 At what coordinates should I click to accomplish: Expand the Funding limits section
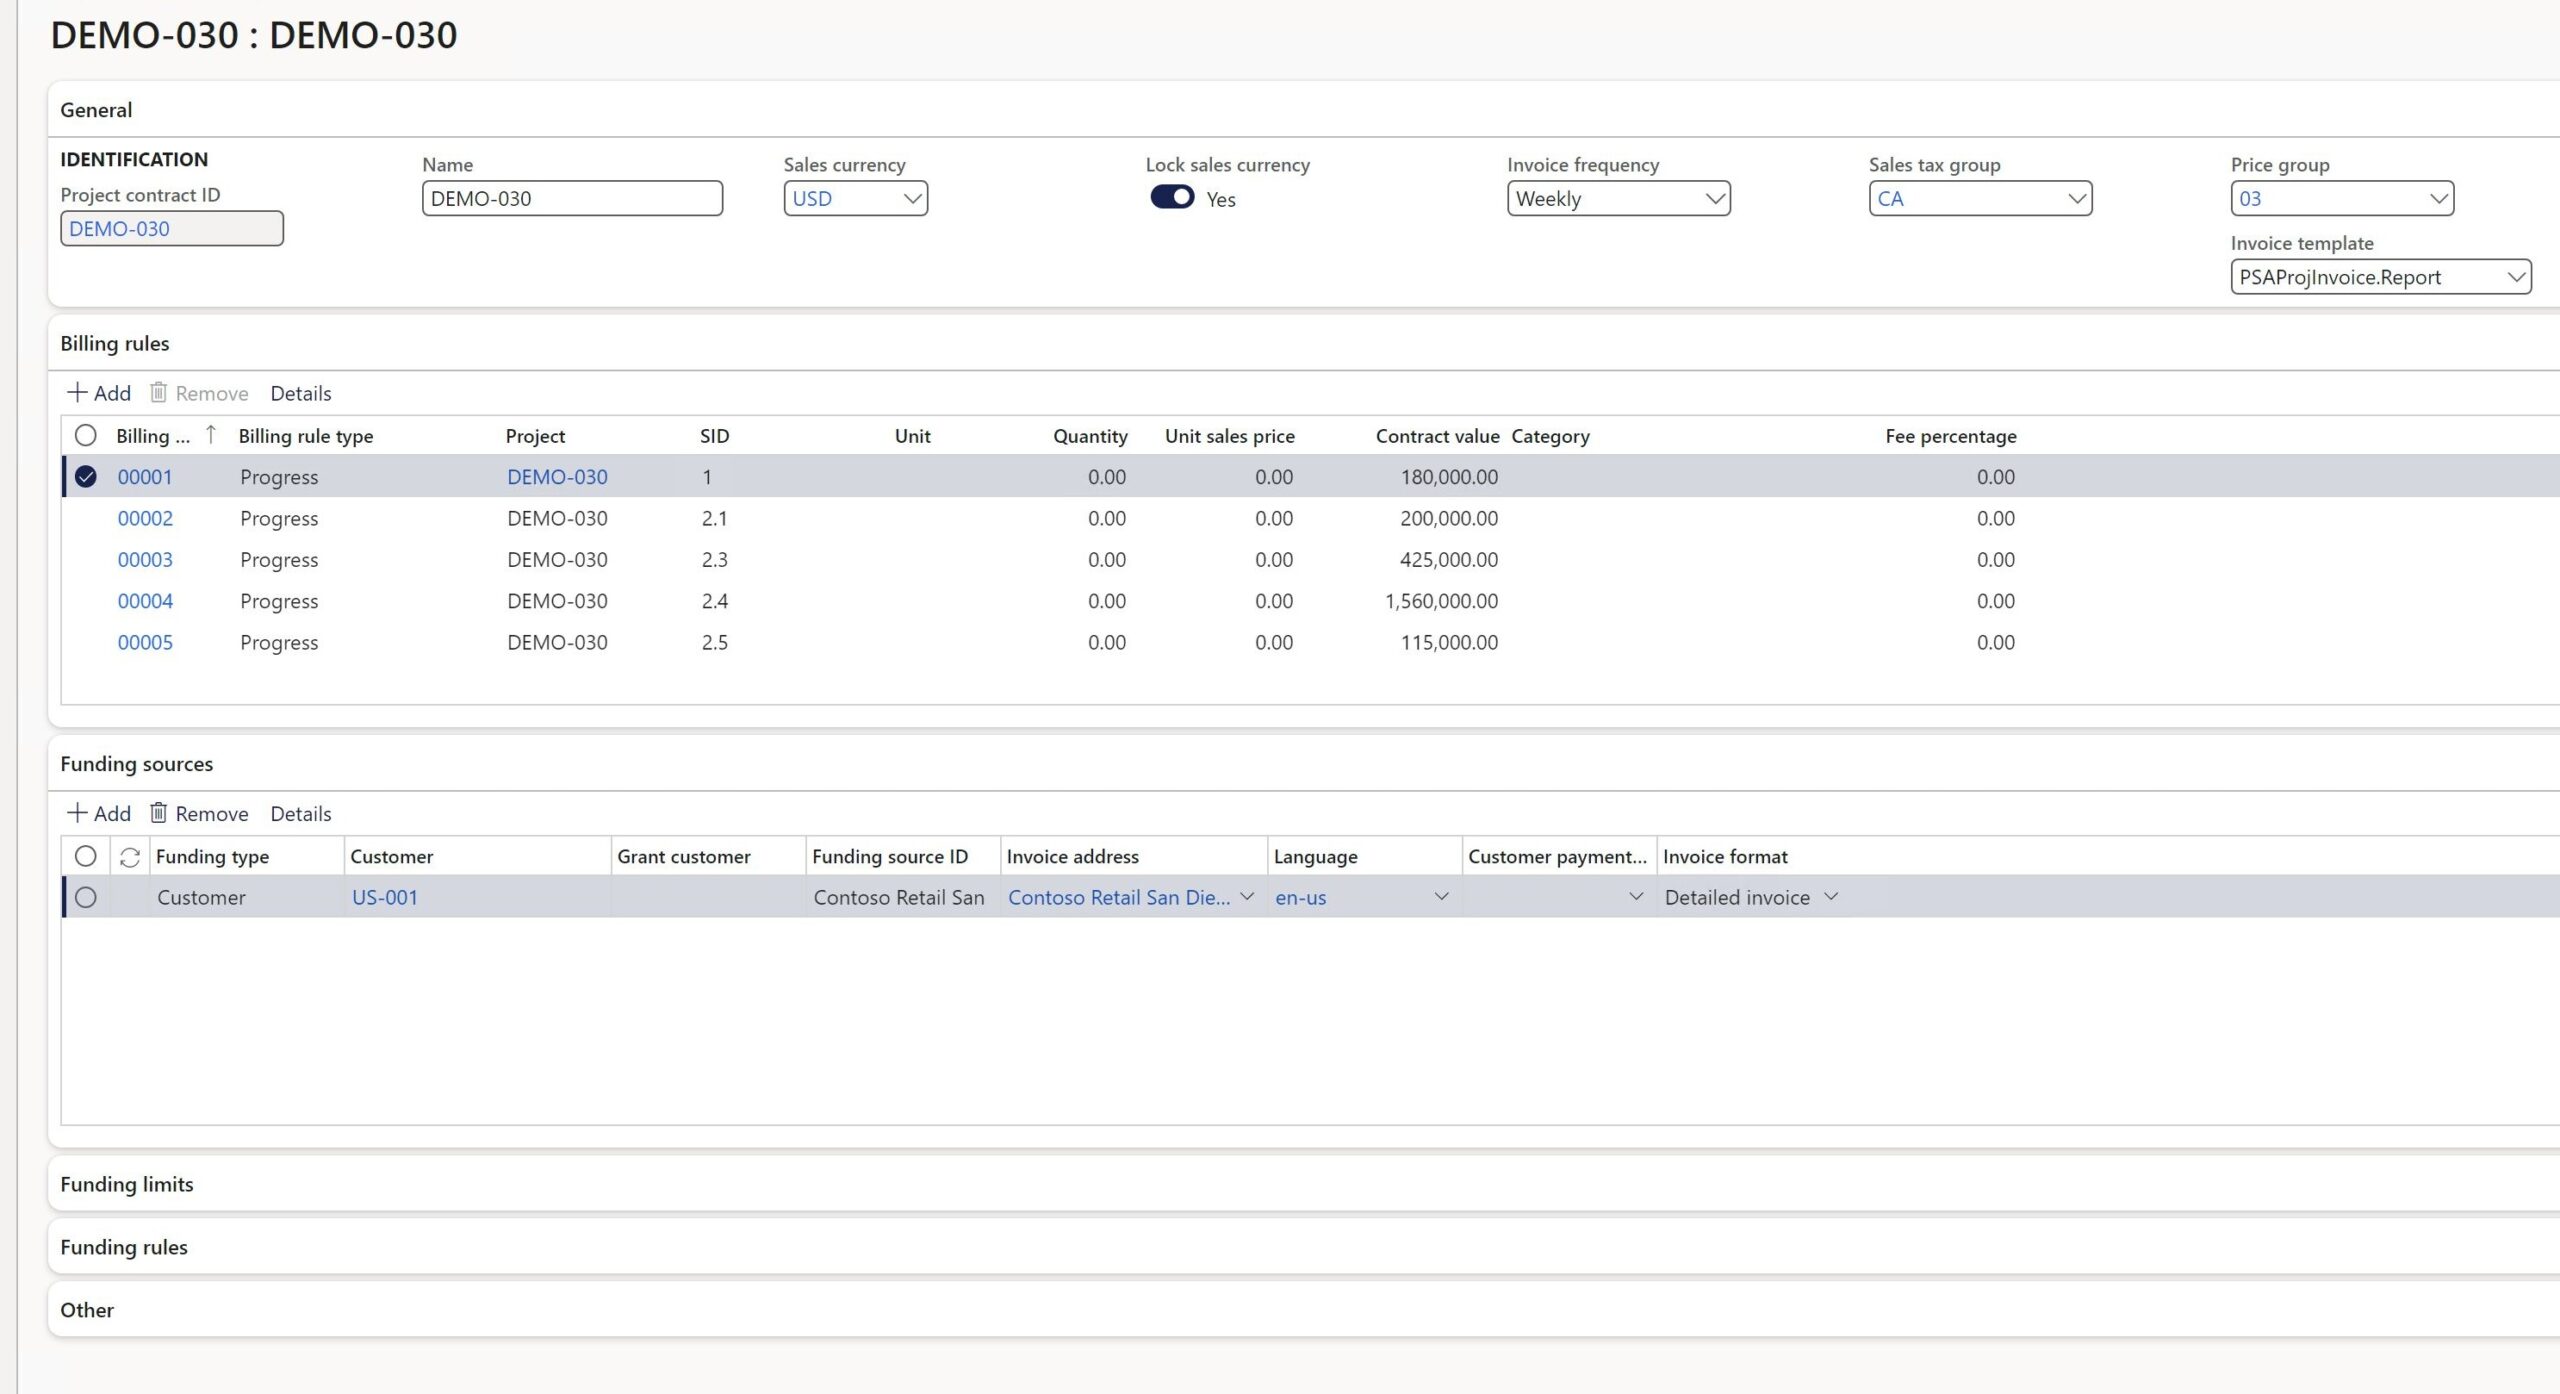click(x=127, y=1184)
